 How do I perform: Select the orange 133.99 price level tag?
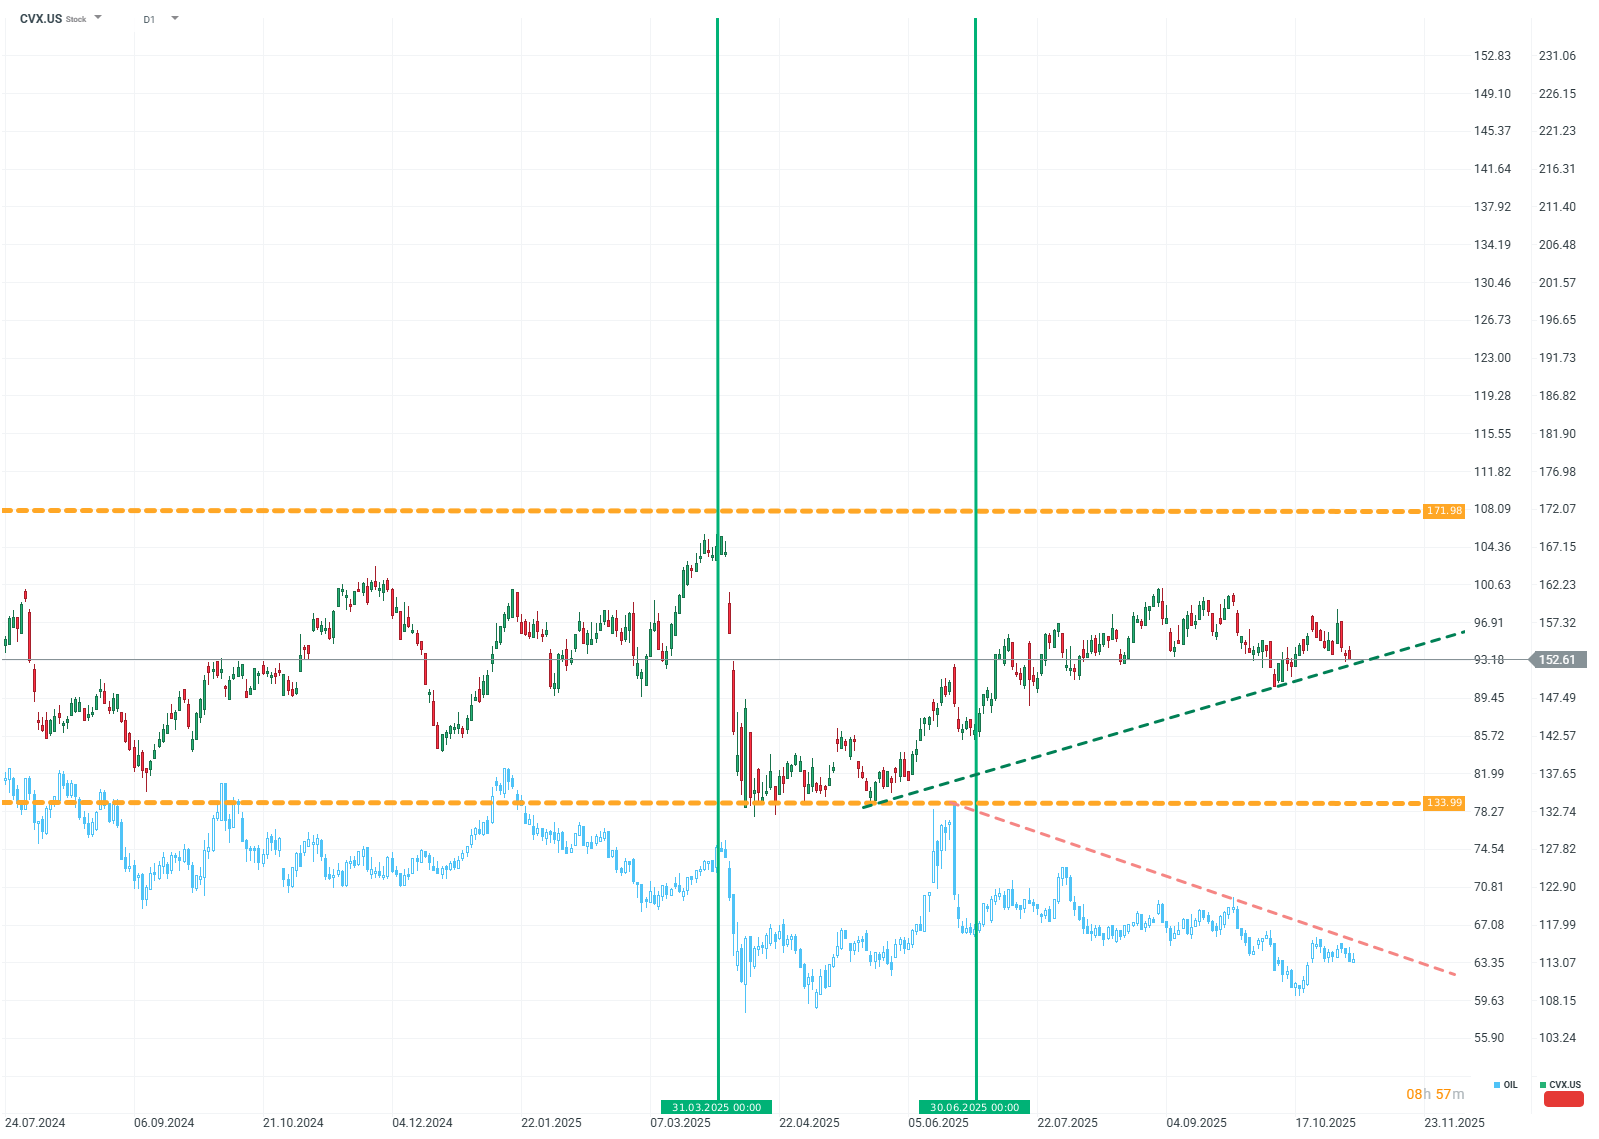point(1444,803)
